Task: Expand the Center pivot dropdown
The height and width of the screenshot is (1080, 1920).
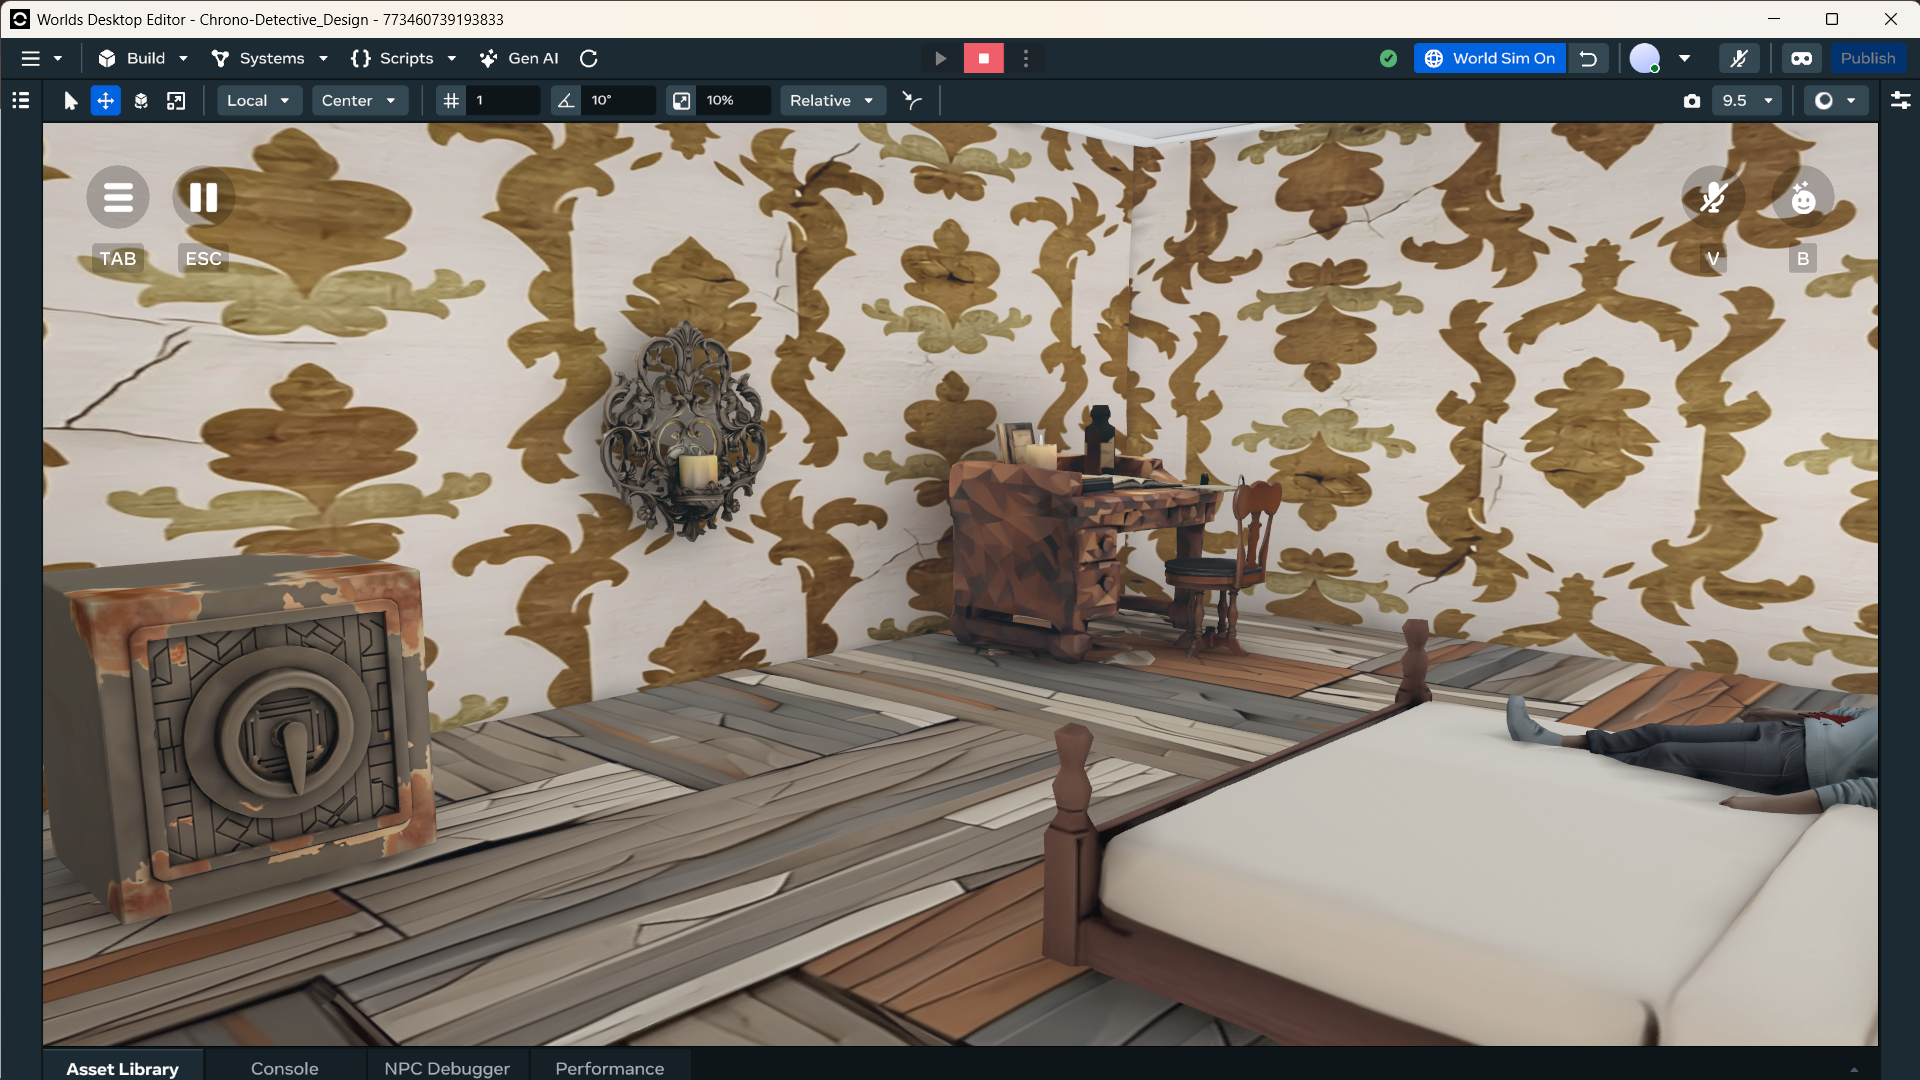Action: [359, 101]
